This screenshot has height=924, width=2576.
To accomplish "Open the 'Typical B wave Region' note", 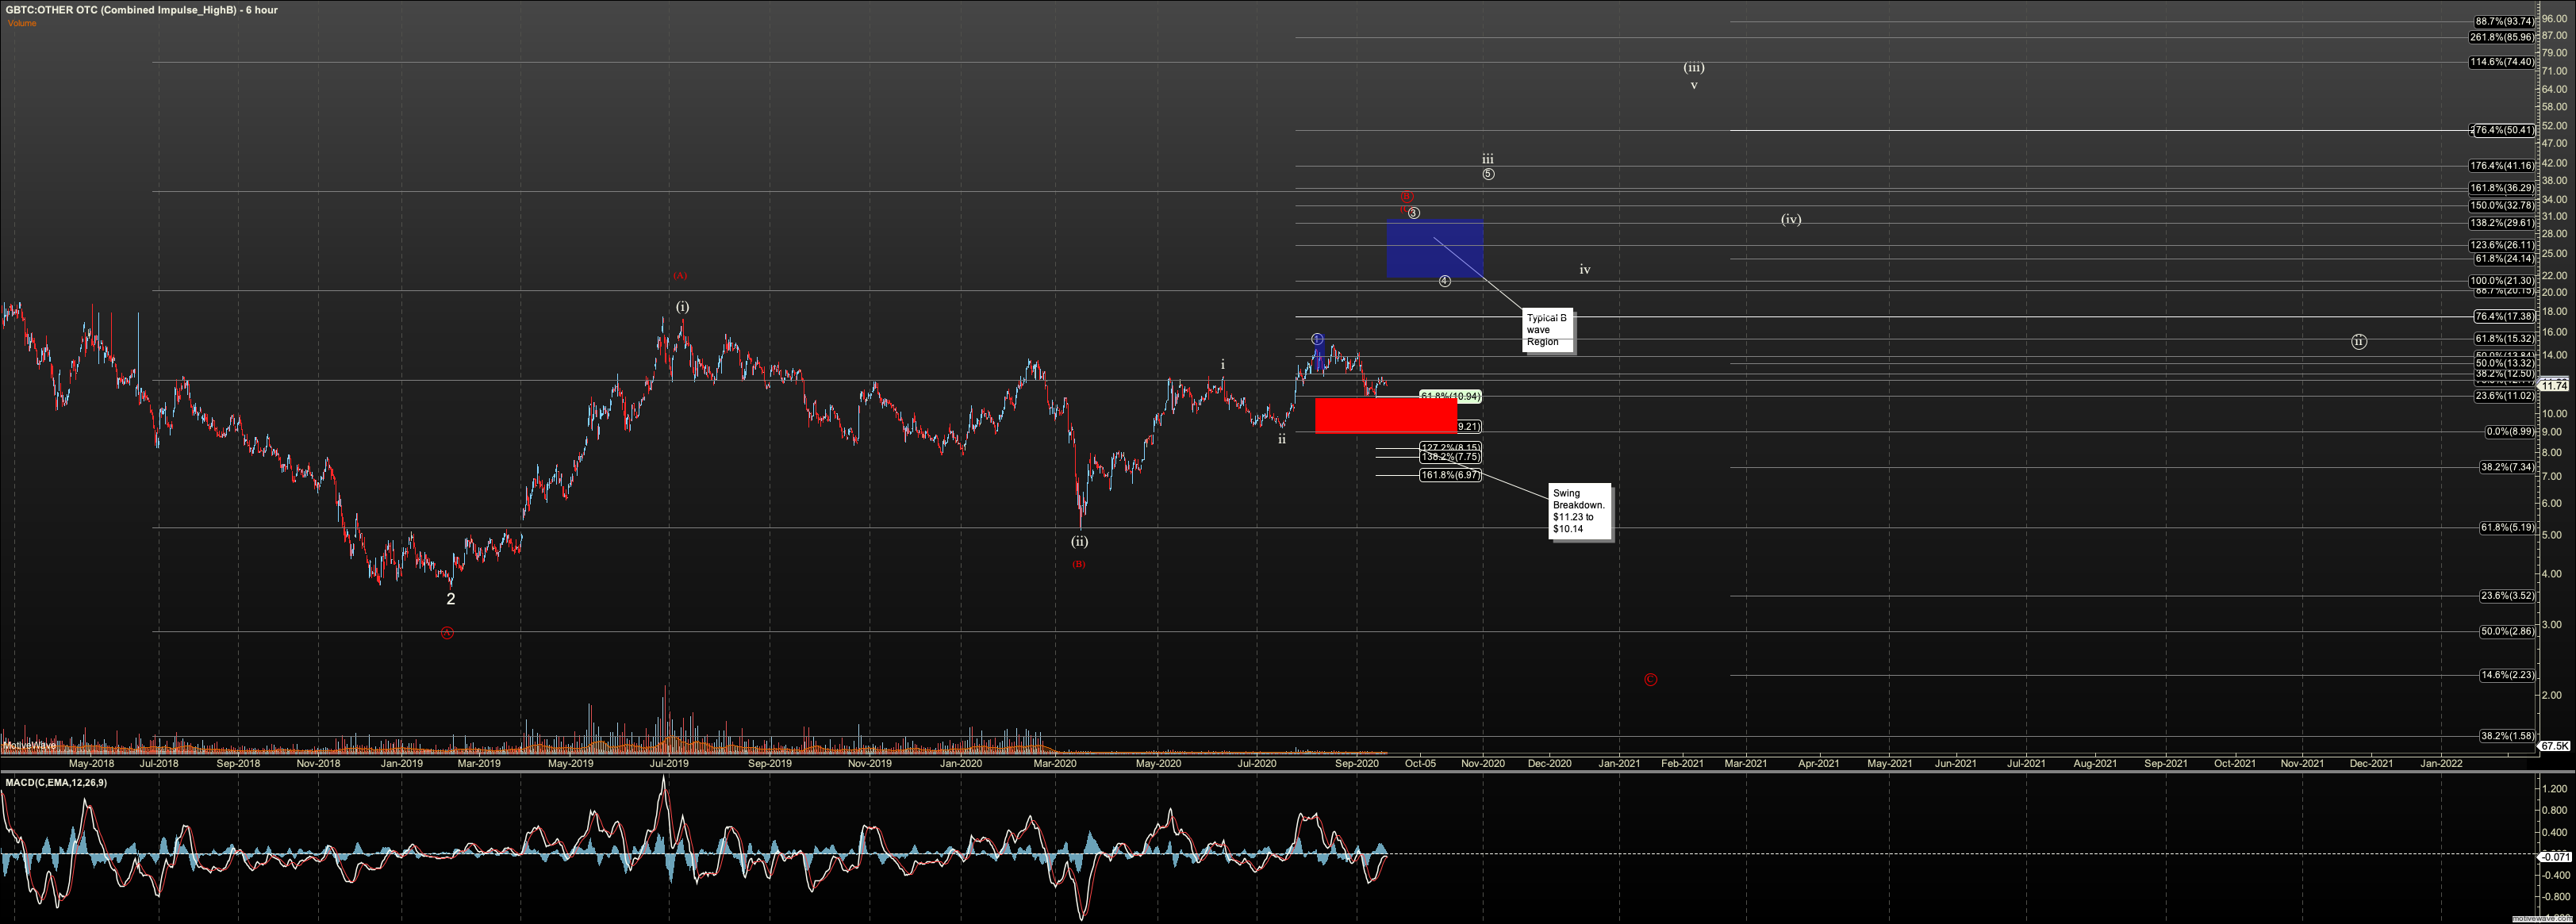I will pos(1547,330).
